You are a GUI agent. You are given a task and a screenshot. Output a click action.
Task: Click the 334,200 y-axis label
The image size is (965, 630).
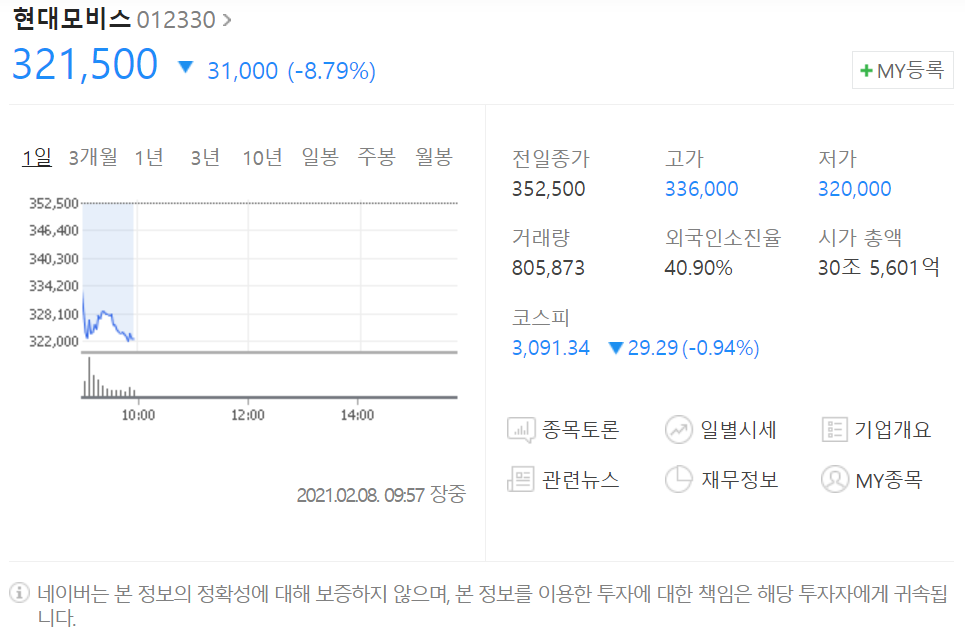[x=54, y=286]
